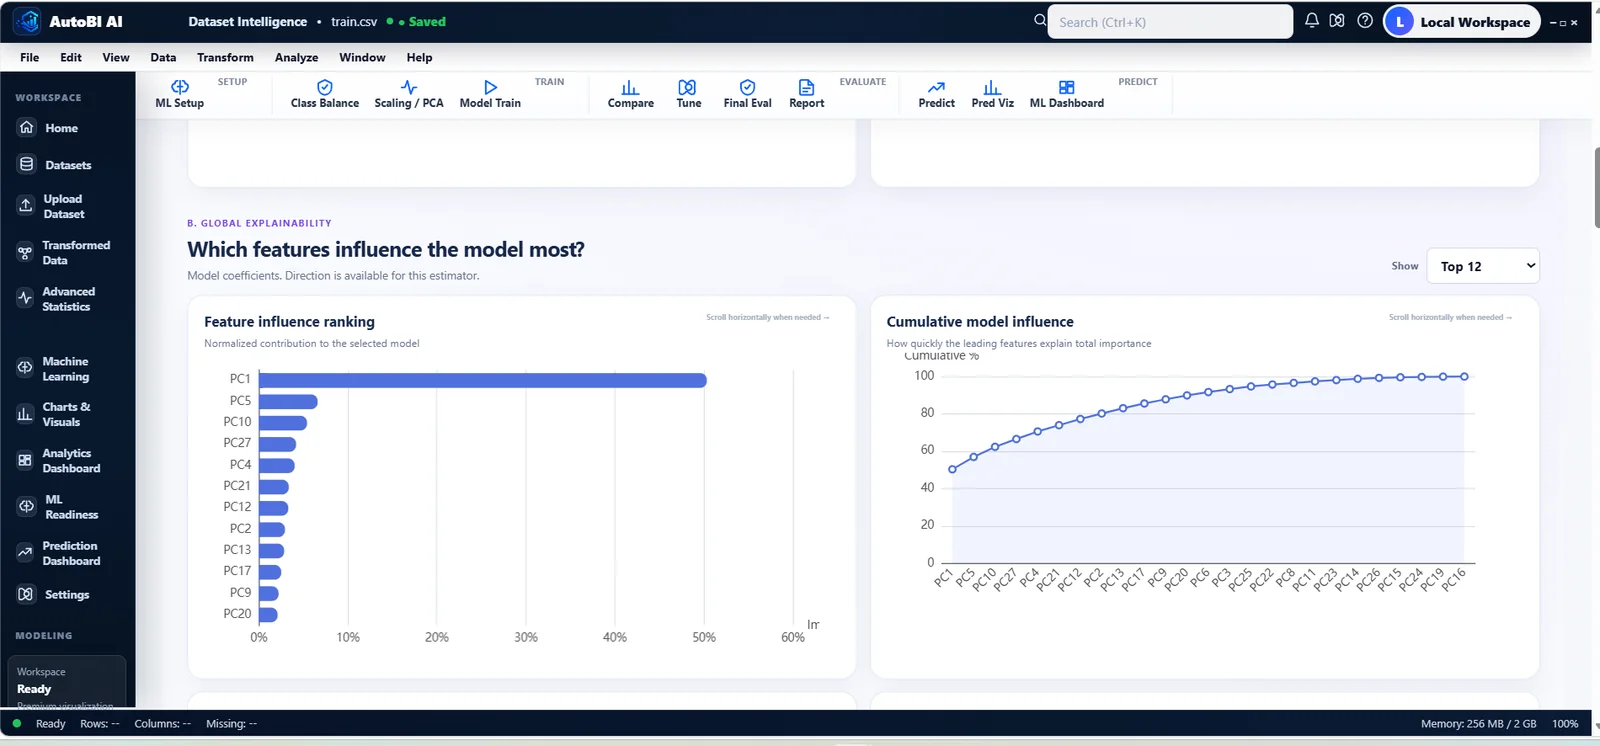Open the Tune tool
1600x746 pixels.
pos(688,94)
